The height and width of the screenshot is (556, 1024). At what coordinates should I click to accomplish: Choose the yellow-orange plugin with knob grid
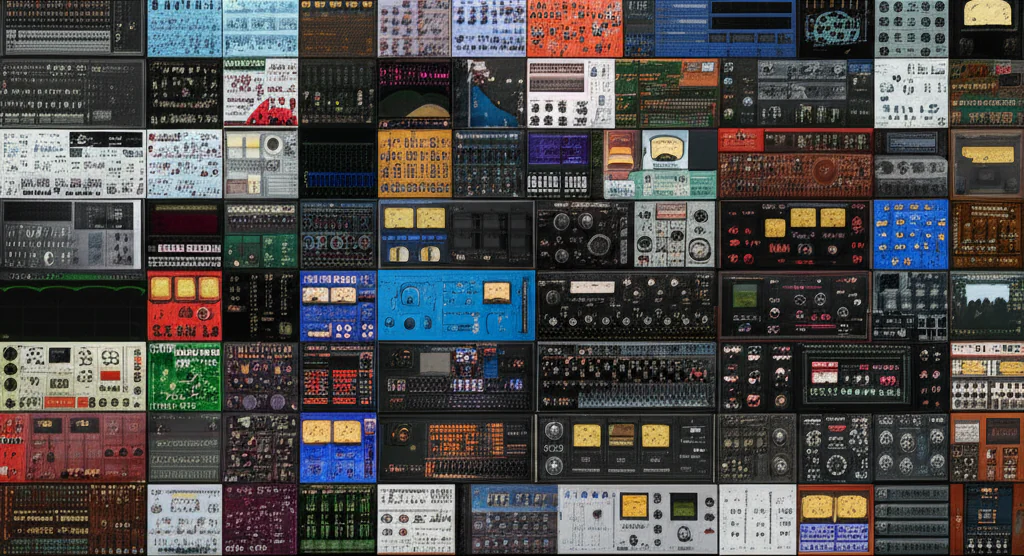pos(415,163)
